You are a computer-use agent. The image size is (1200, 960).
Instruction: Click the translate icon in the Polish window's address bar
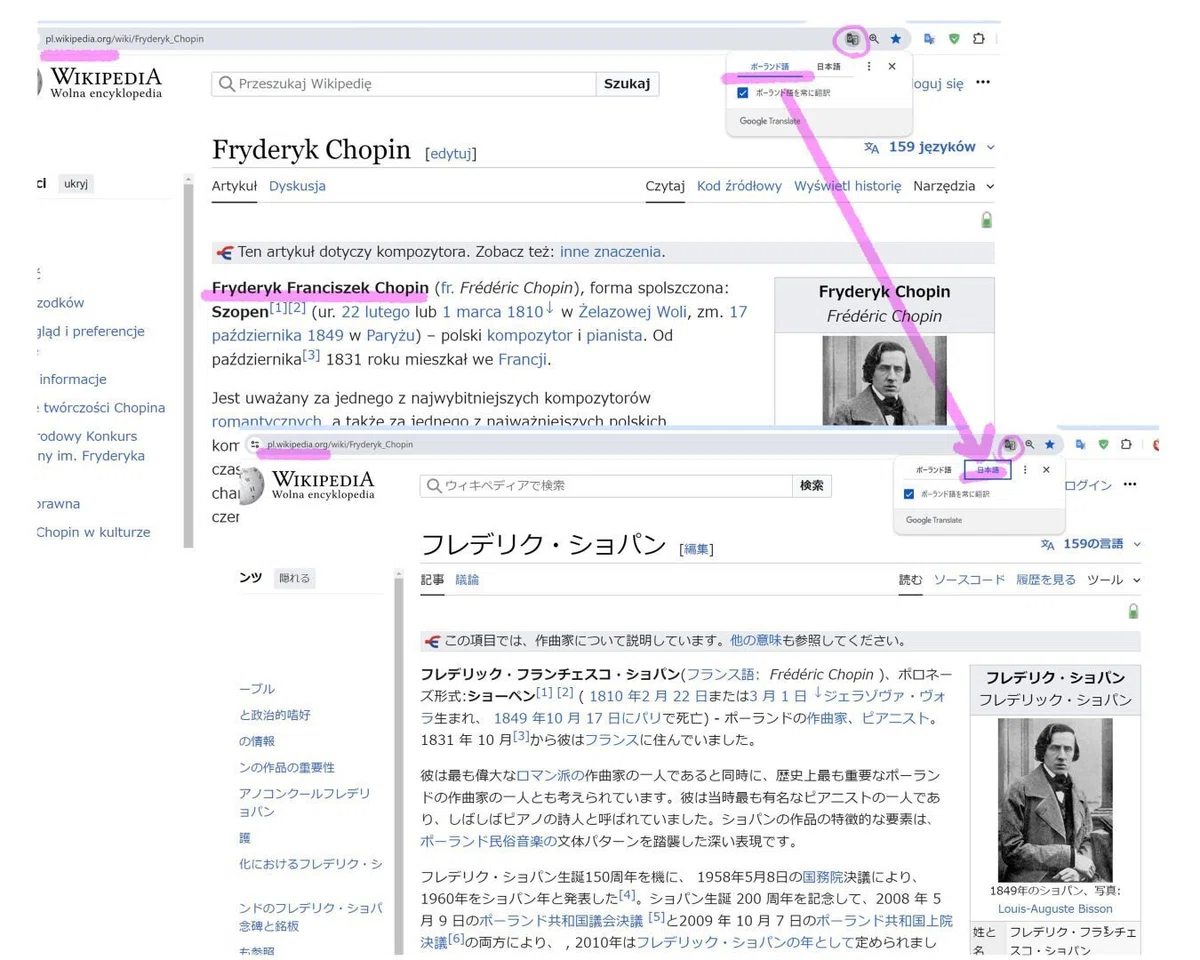click(x=852, y=39)
